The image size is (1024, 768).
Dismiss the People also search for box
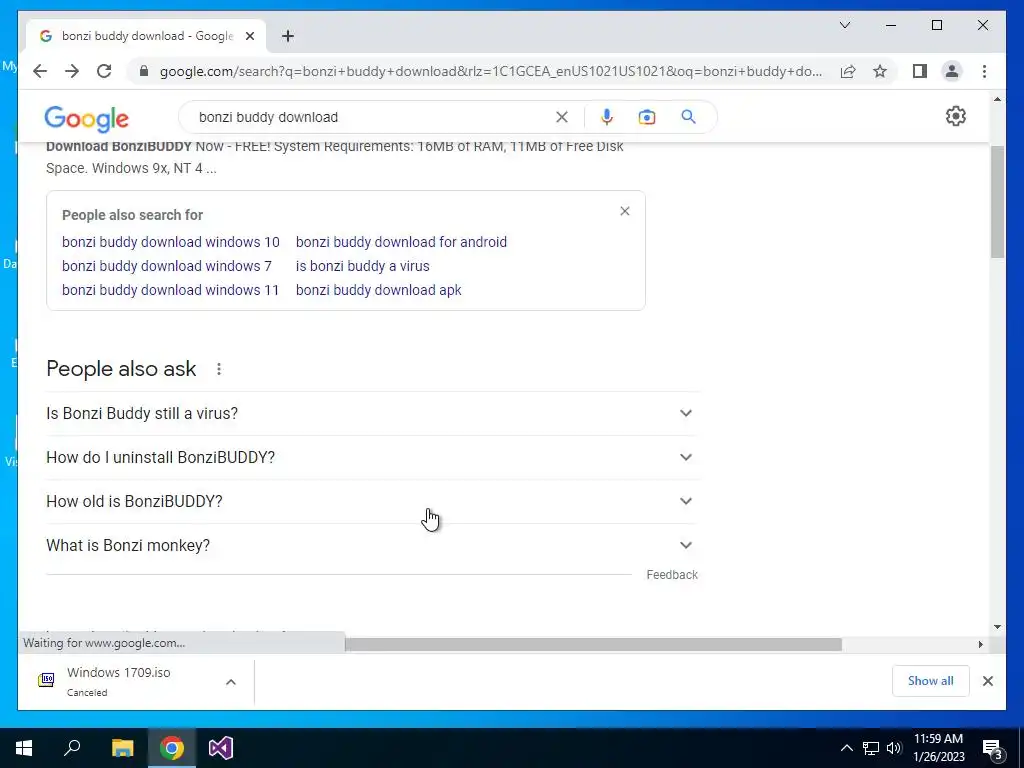625,211
